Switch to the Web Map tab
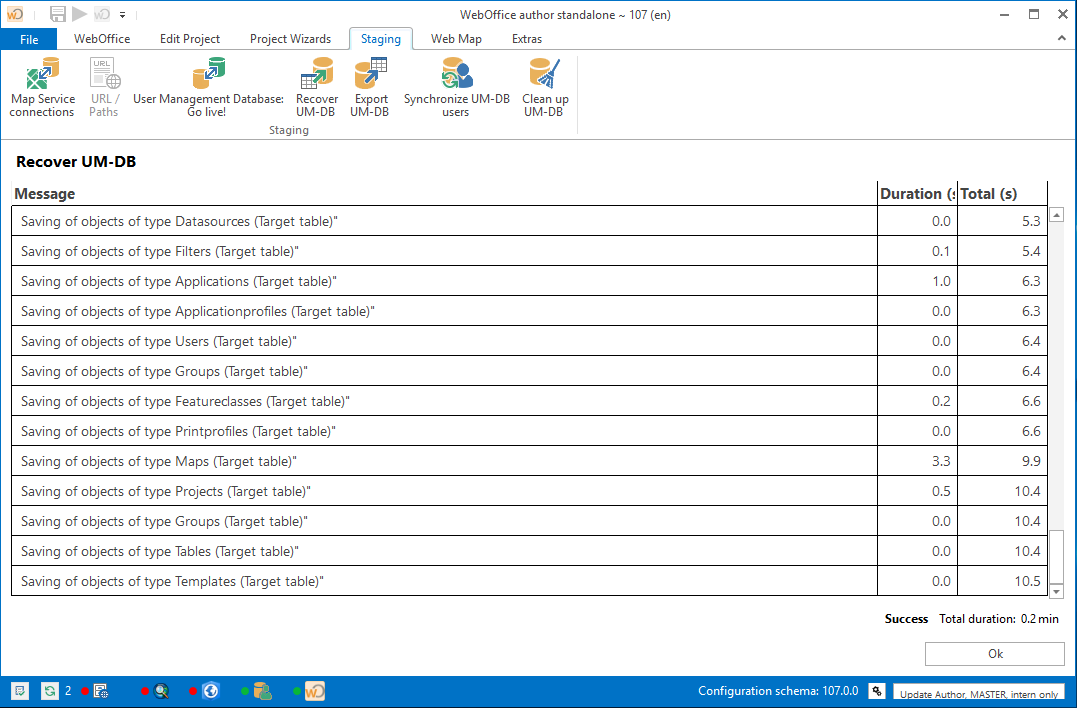 456,39
